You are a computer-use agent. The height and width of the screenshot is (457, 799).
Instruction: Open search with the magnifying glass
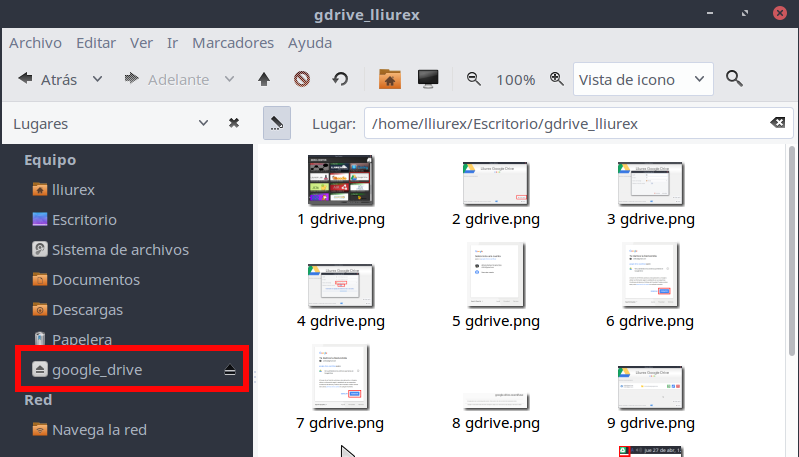click(x=734, y=79)
